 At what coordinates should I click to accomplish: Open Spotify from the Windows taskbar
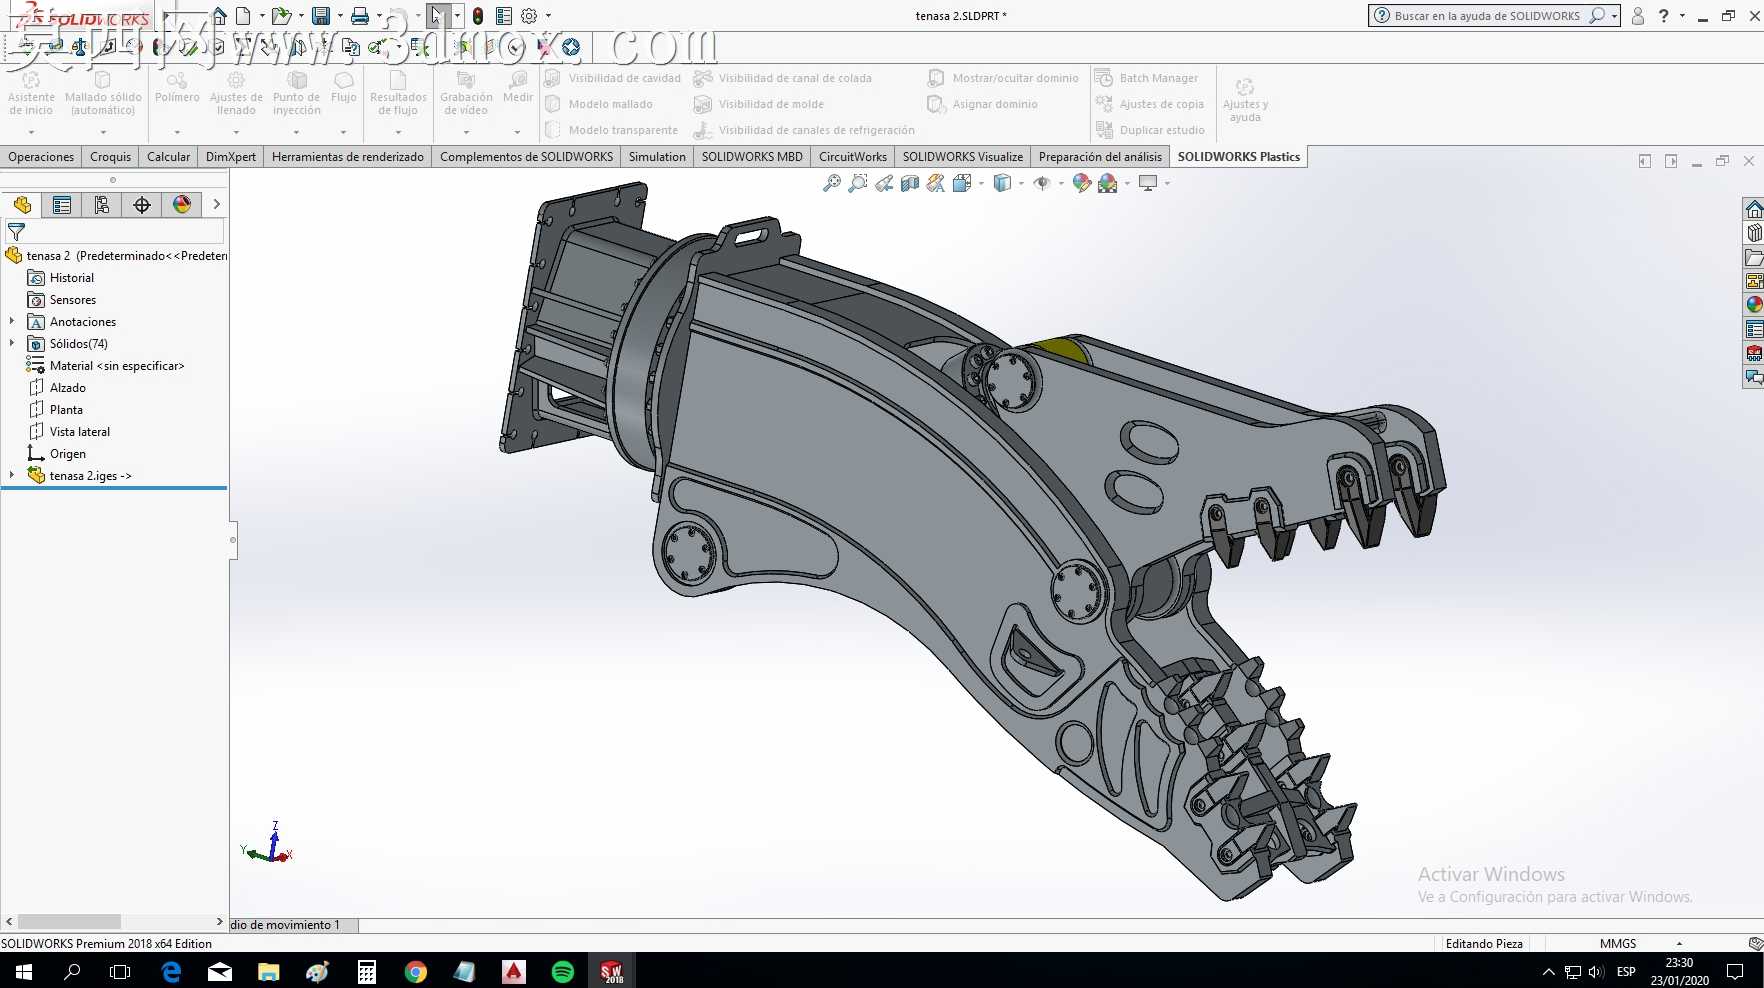pyautogui.click(x=563, y=971)
